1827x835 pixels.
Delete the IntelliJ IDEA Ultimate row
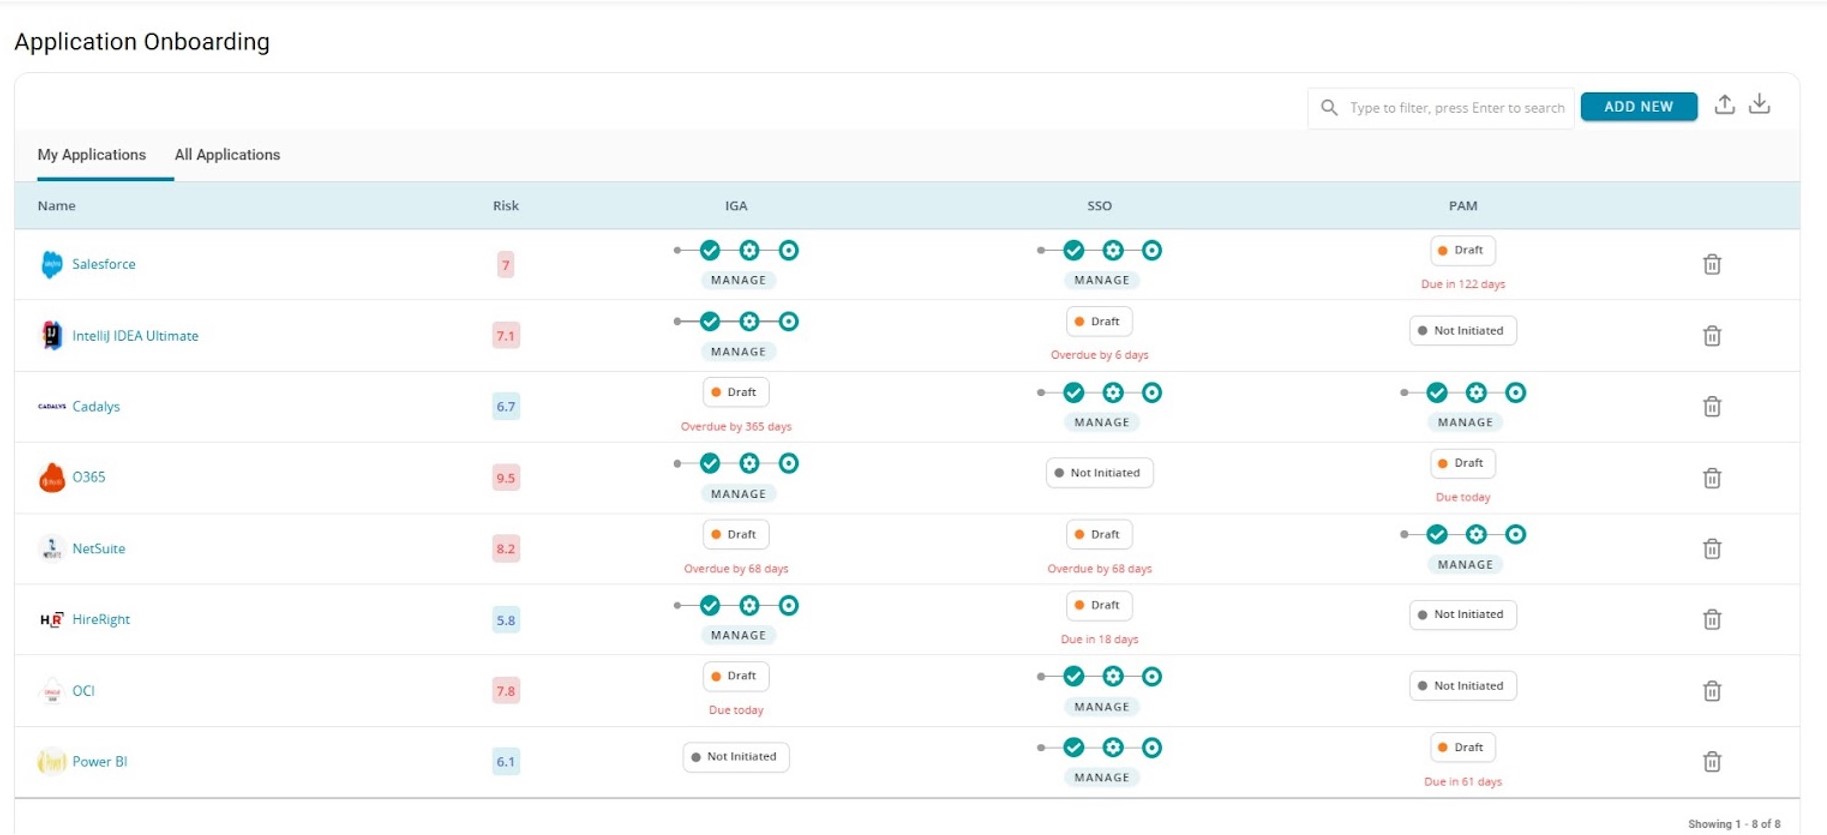(1712, 335)
